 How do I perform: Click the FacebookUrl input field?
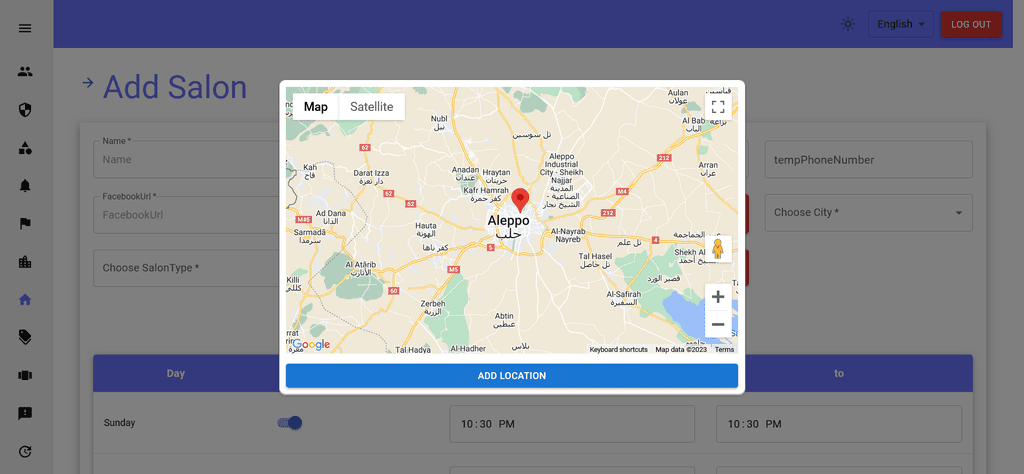[x=186, y=215]
